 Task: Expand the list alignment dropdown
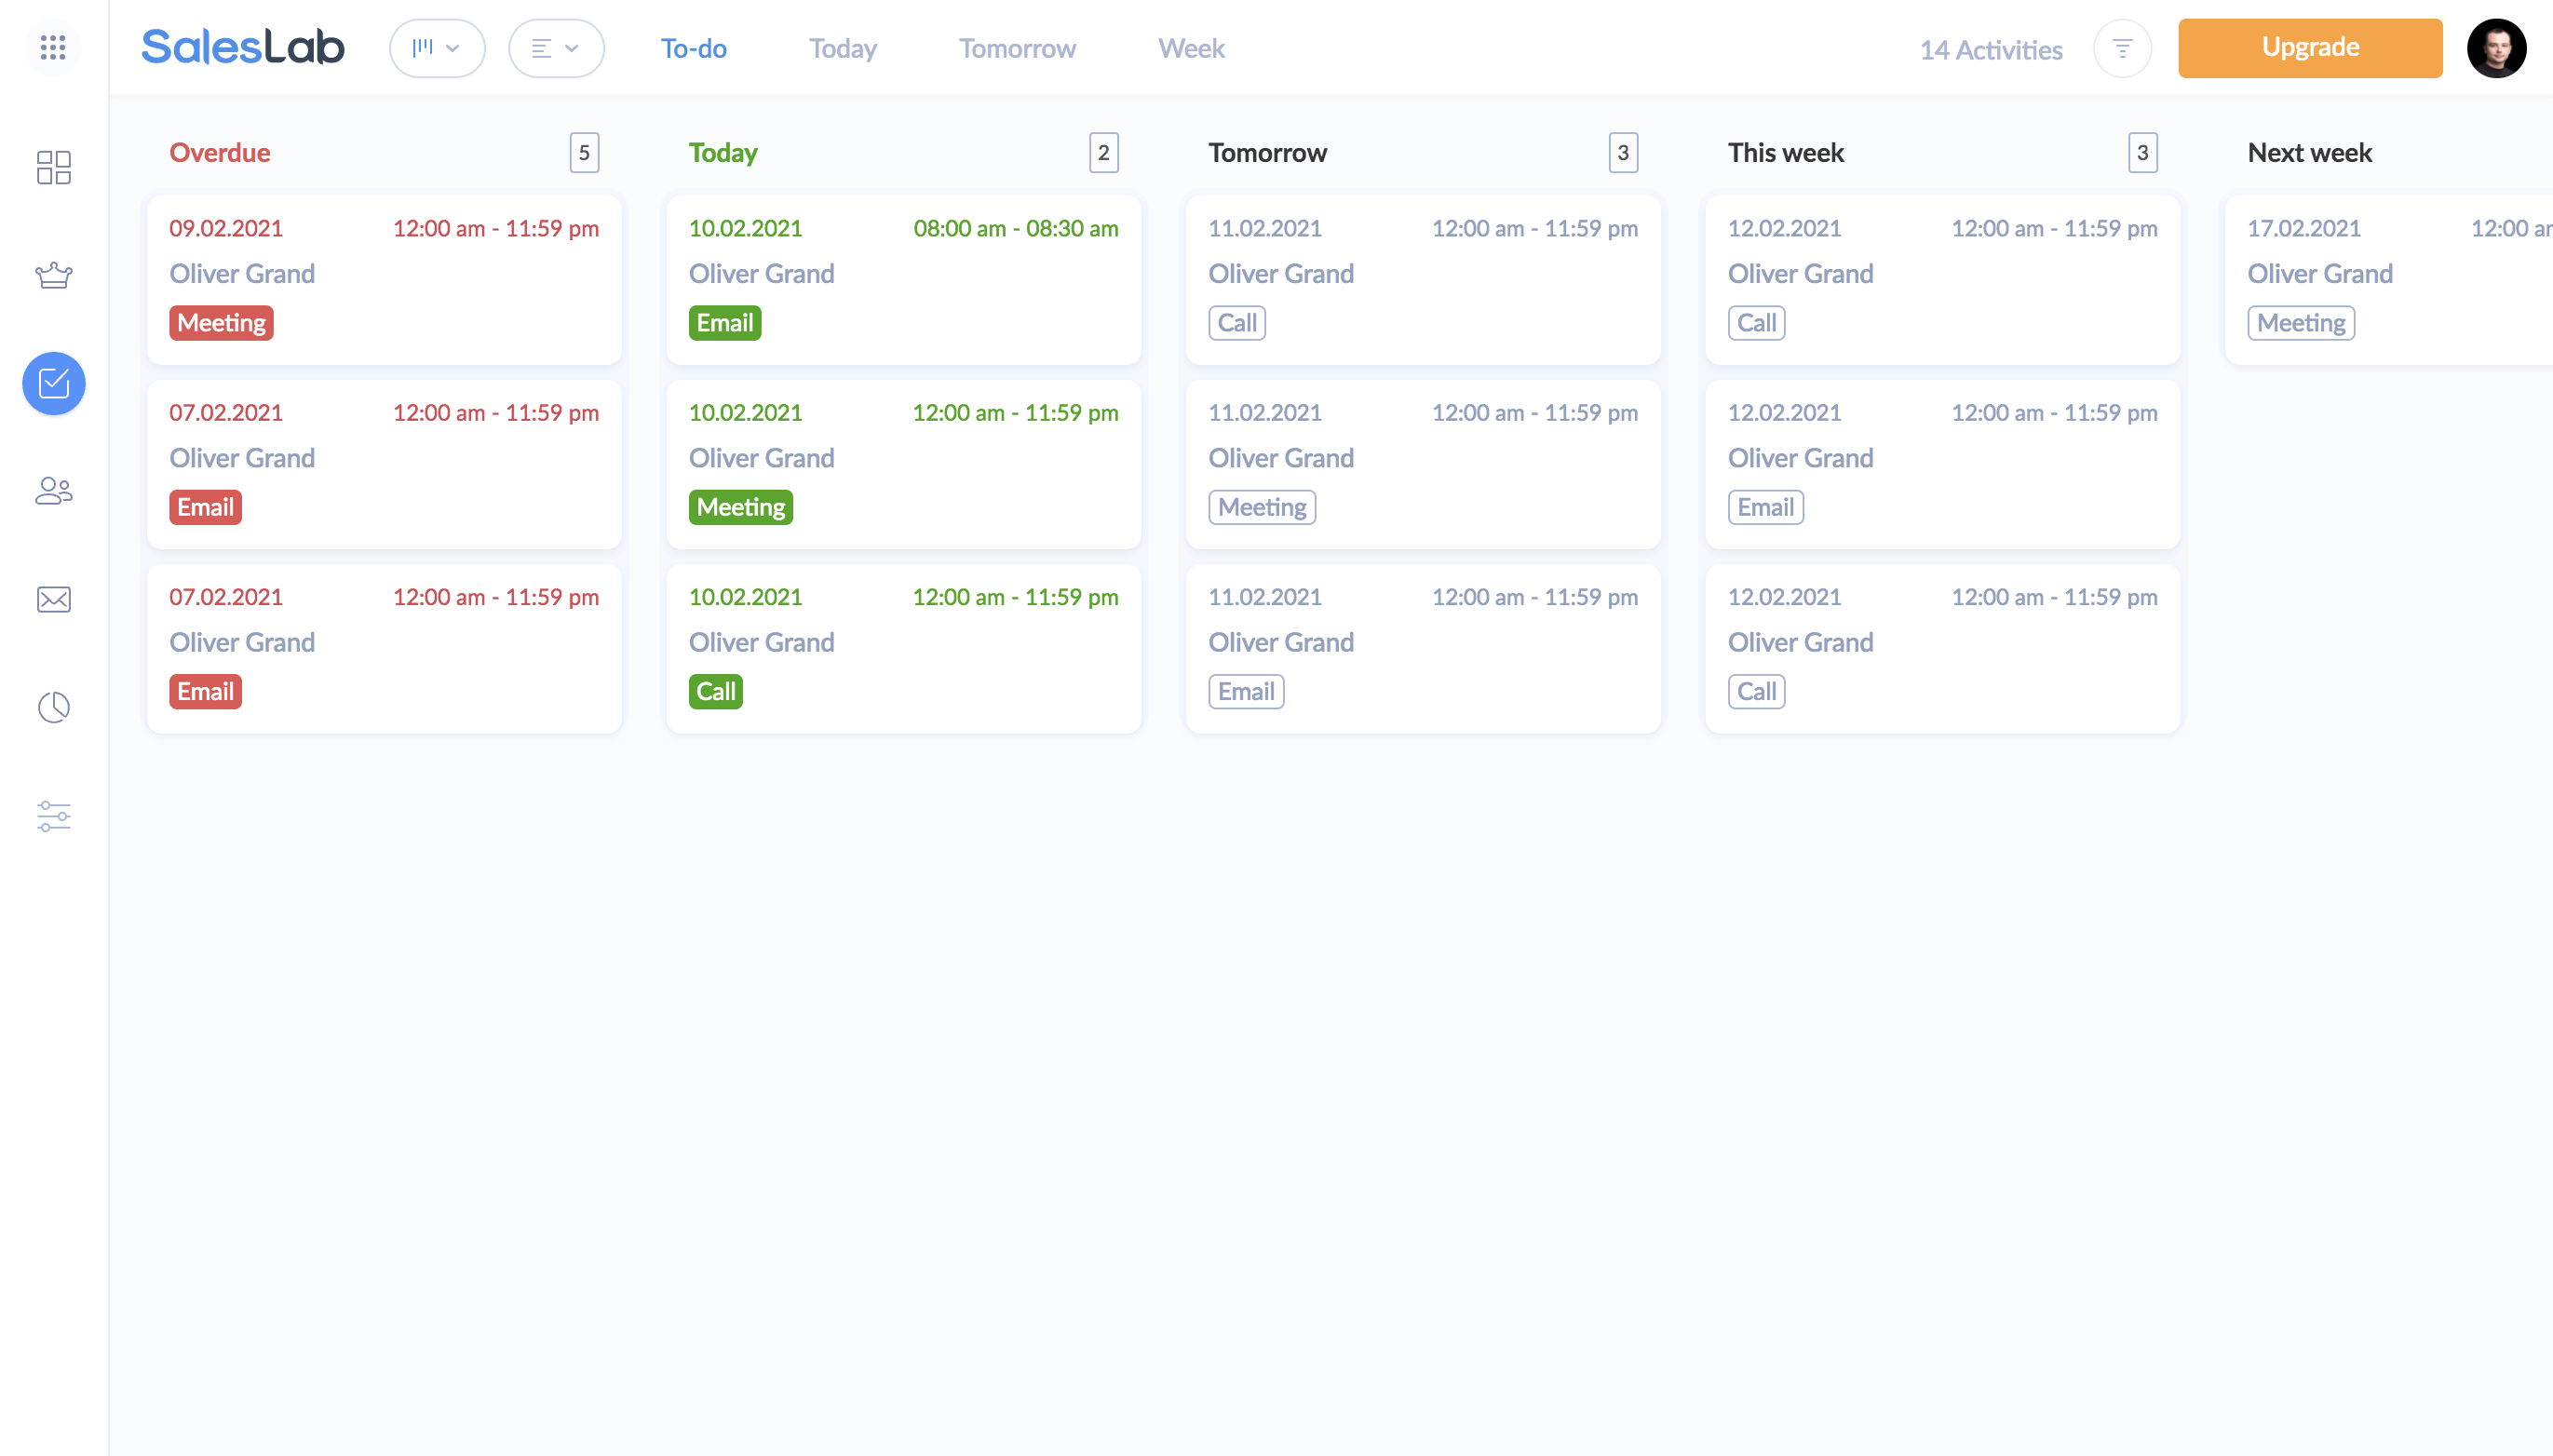tap(556, 48)
